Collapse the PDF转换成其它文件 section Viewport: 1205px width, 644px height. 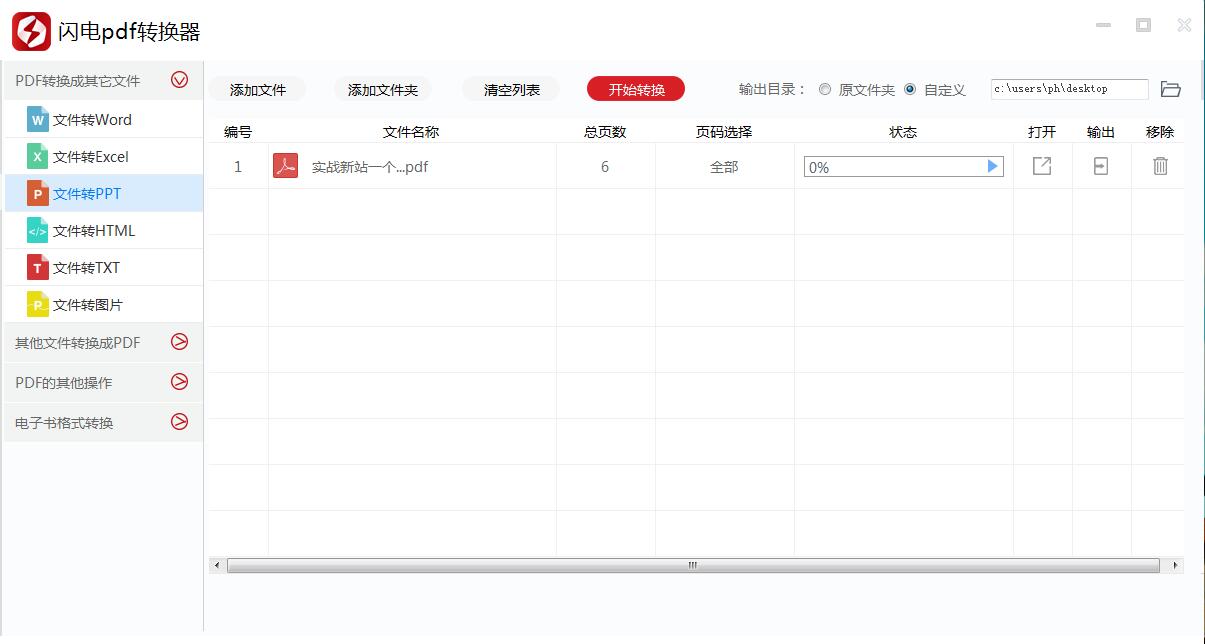tap(179, 80)
